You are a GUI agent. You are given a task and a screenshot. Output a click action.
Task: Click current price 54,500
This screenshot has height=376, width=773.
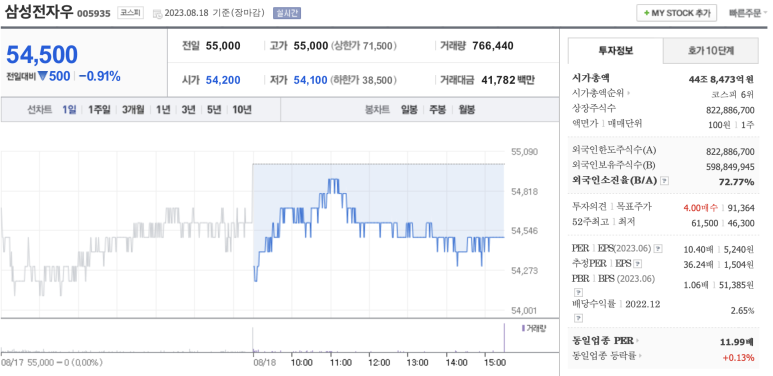pos(42,55)
